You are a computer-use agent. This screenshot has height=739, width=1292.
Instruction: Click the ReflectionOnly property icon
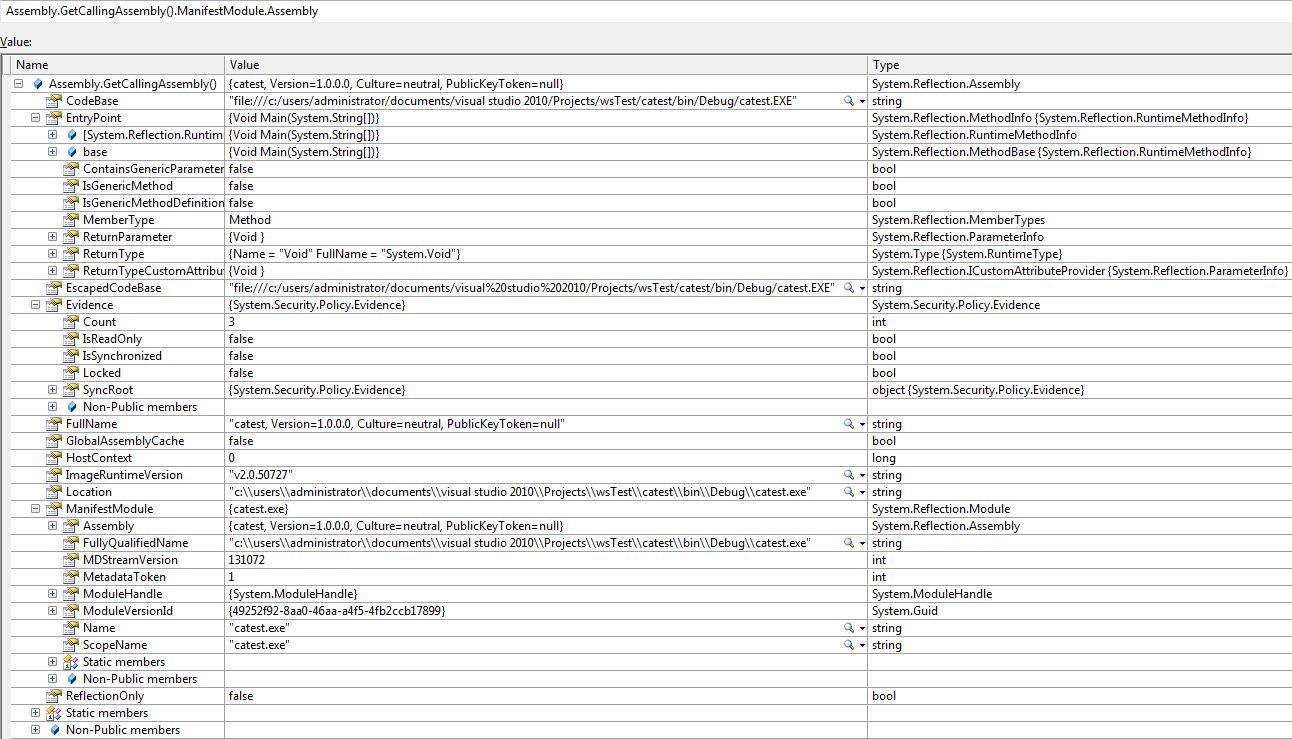point(54,696)
